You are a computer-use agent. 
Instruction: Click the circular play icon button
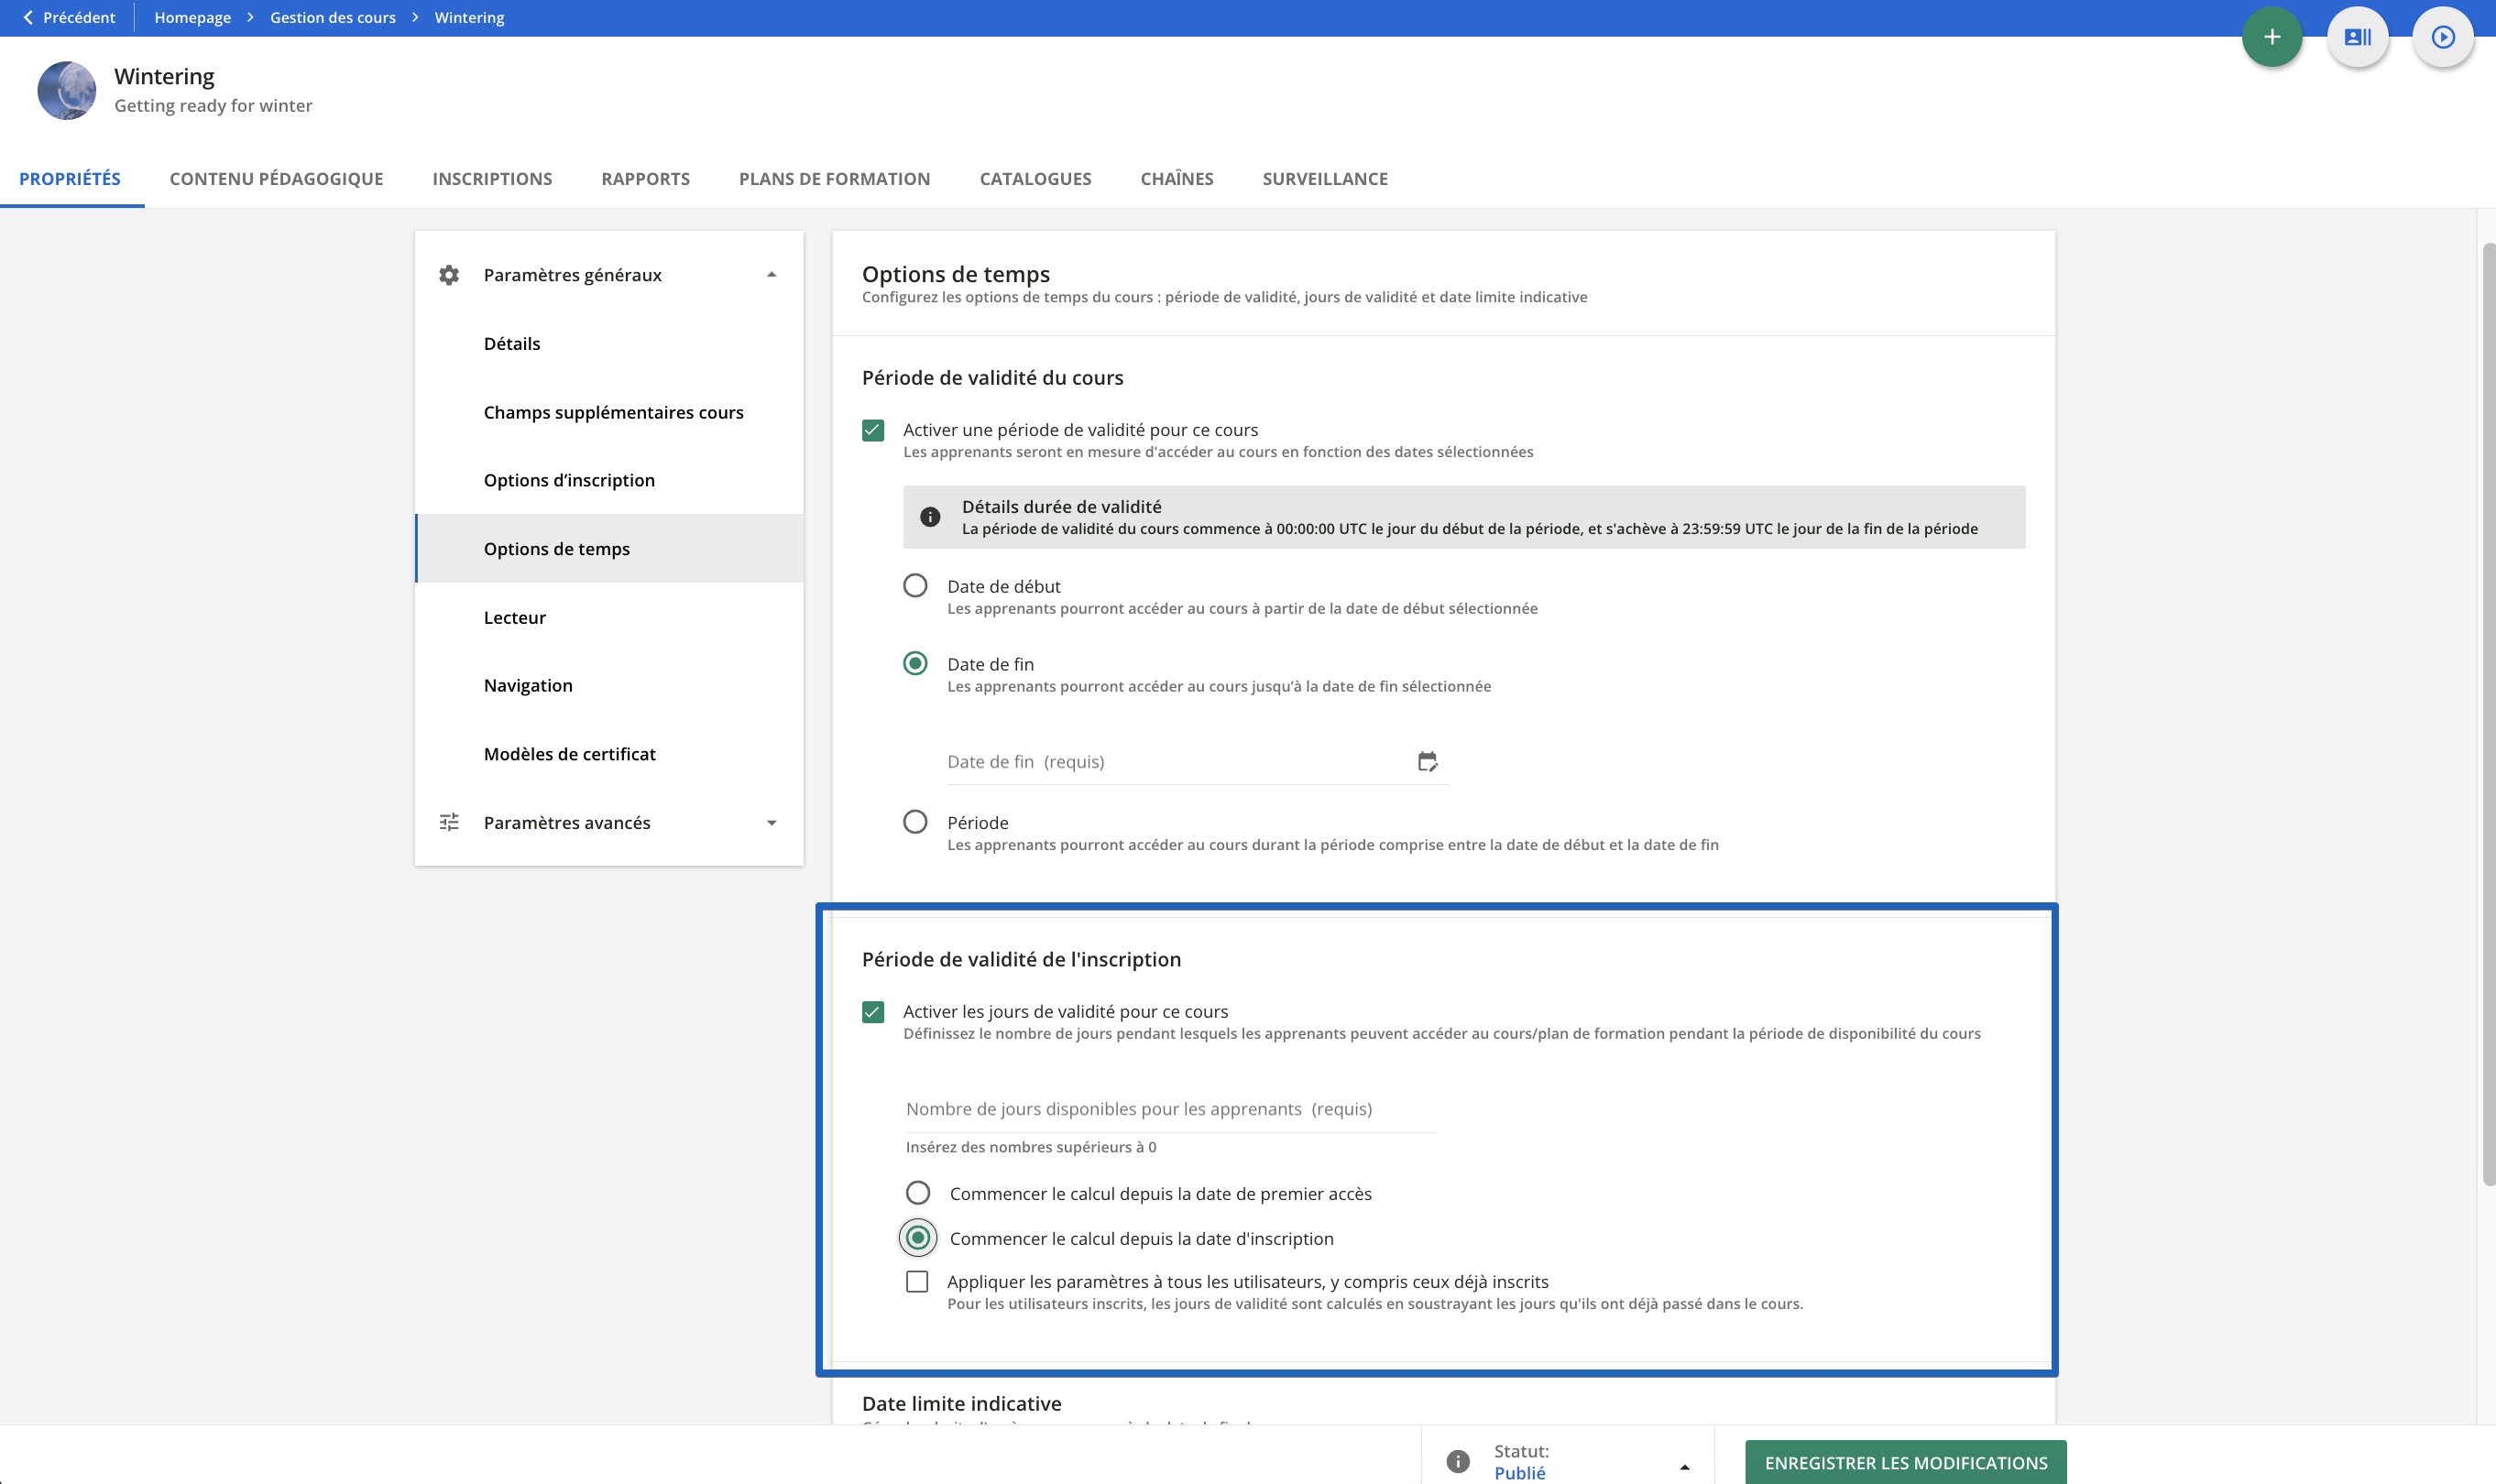tap(2442, 37)
